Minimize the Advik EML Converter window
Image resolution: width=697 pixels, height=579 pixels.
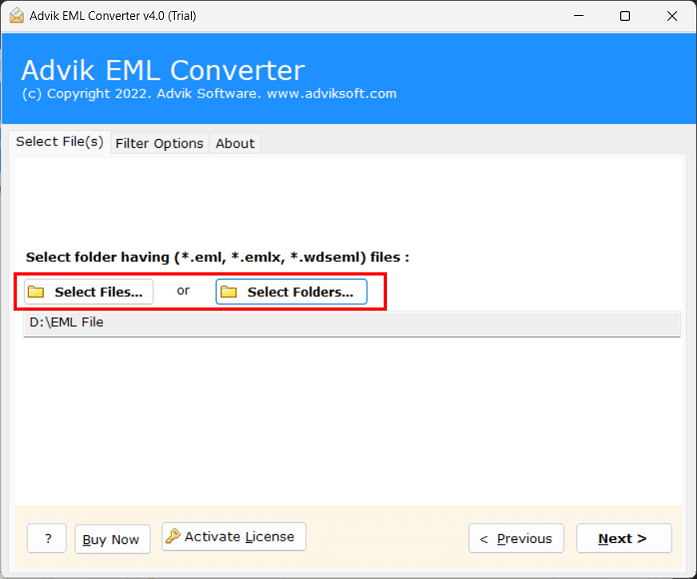point(579,16)
